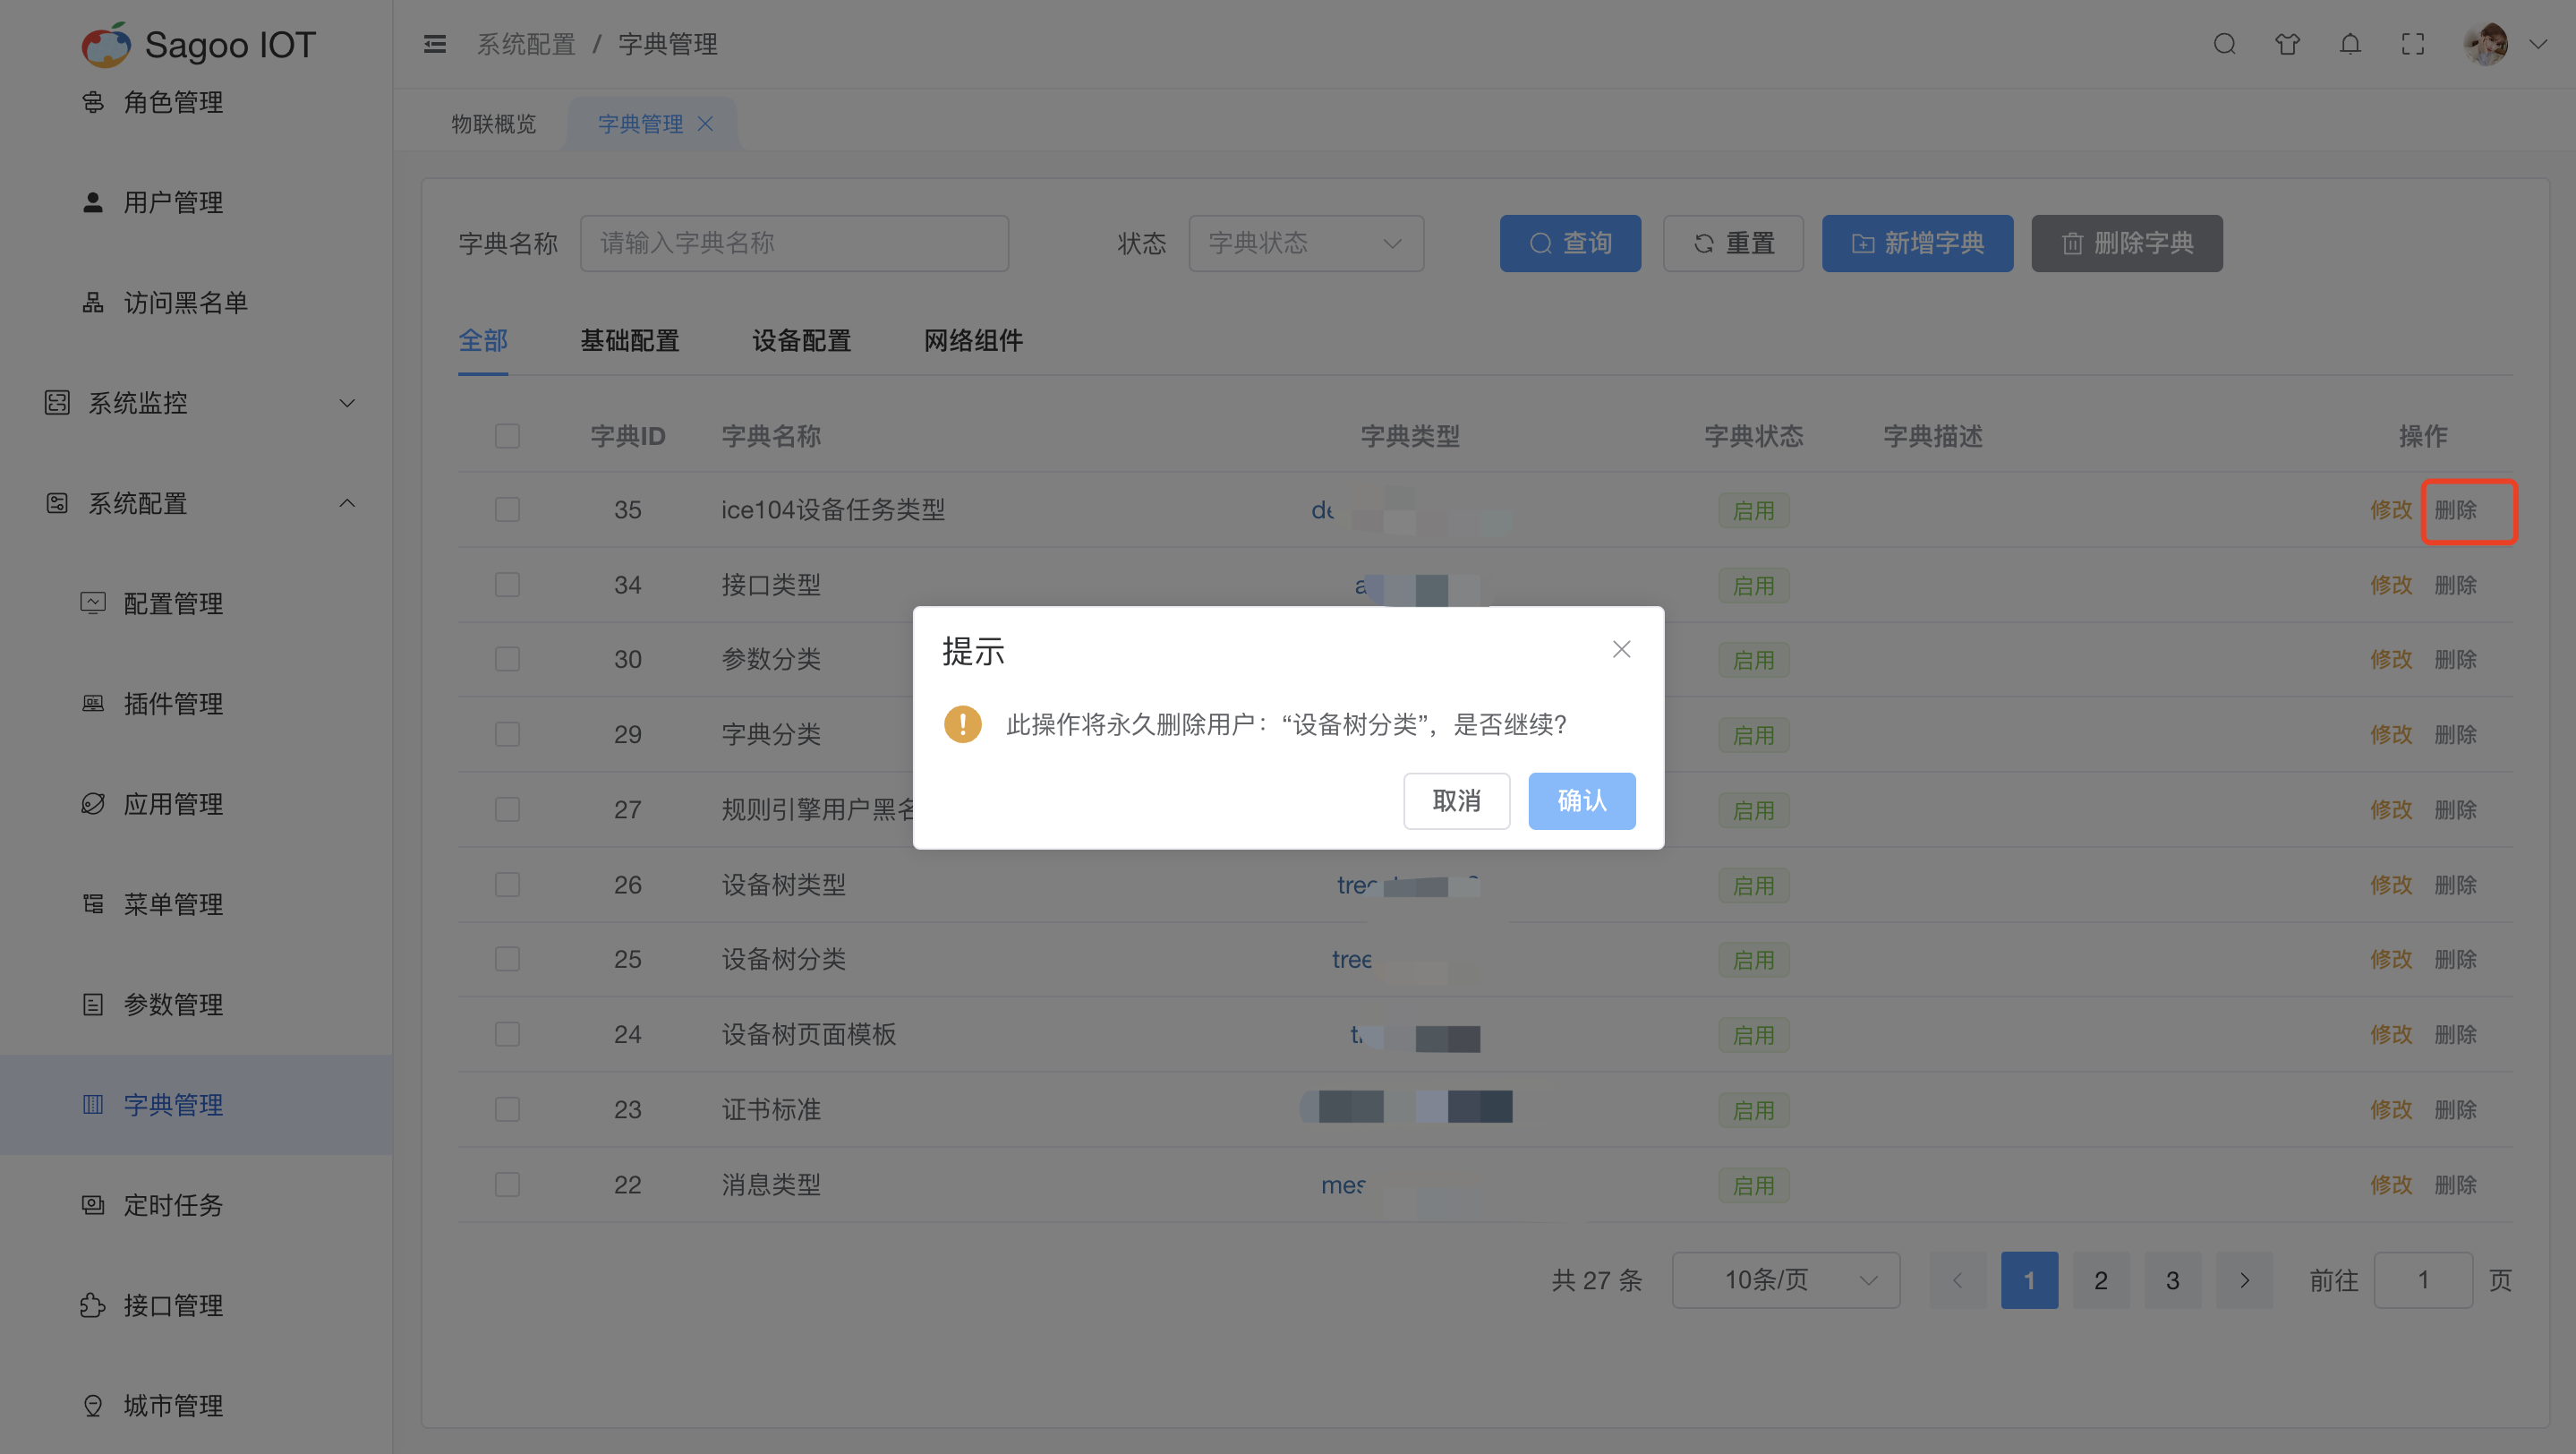Screen dimensions: 2576x1454
Task: Go to pagination page 2
Action: 2101,1279
